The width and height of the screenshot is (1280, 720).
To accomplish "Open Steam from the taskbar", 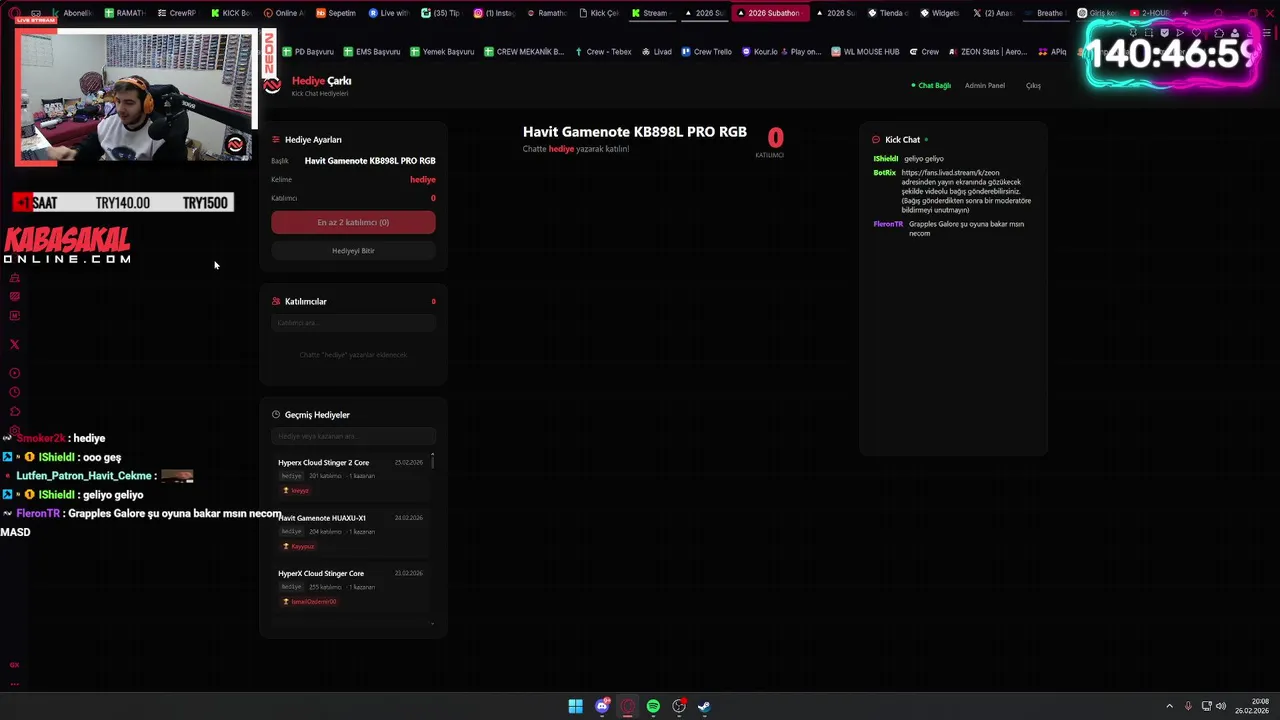I will [704, 706].
